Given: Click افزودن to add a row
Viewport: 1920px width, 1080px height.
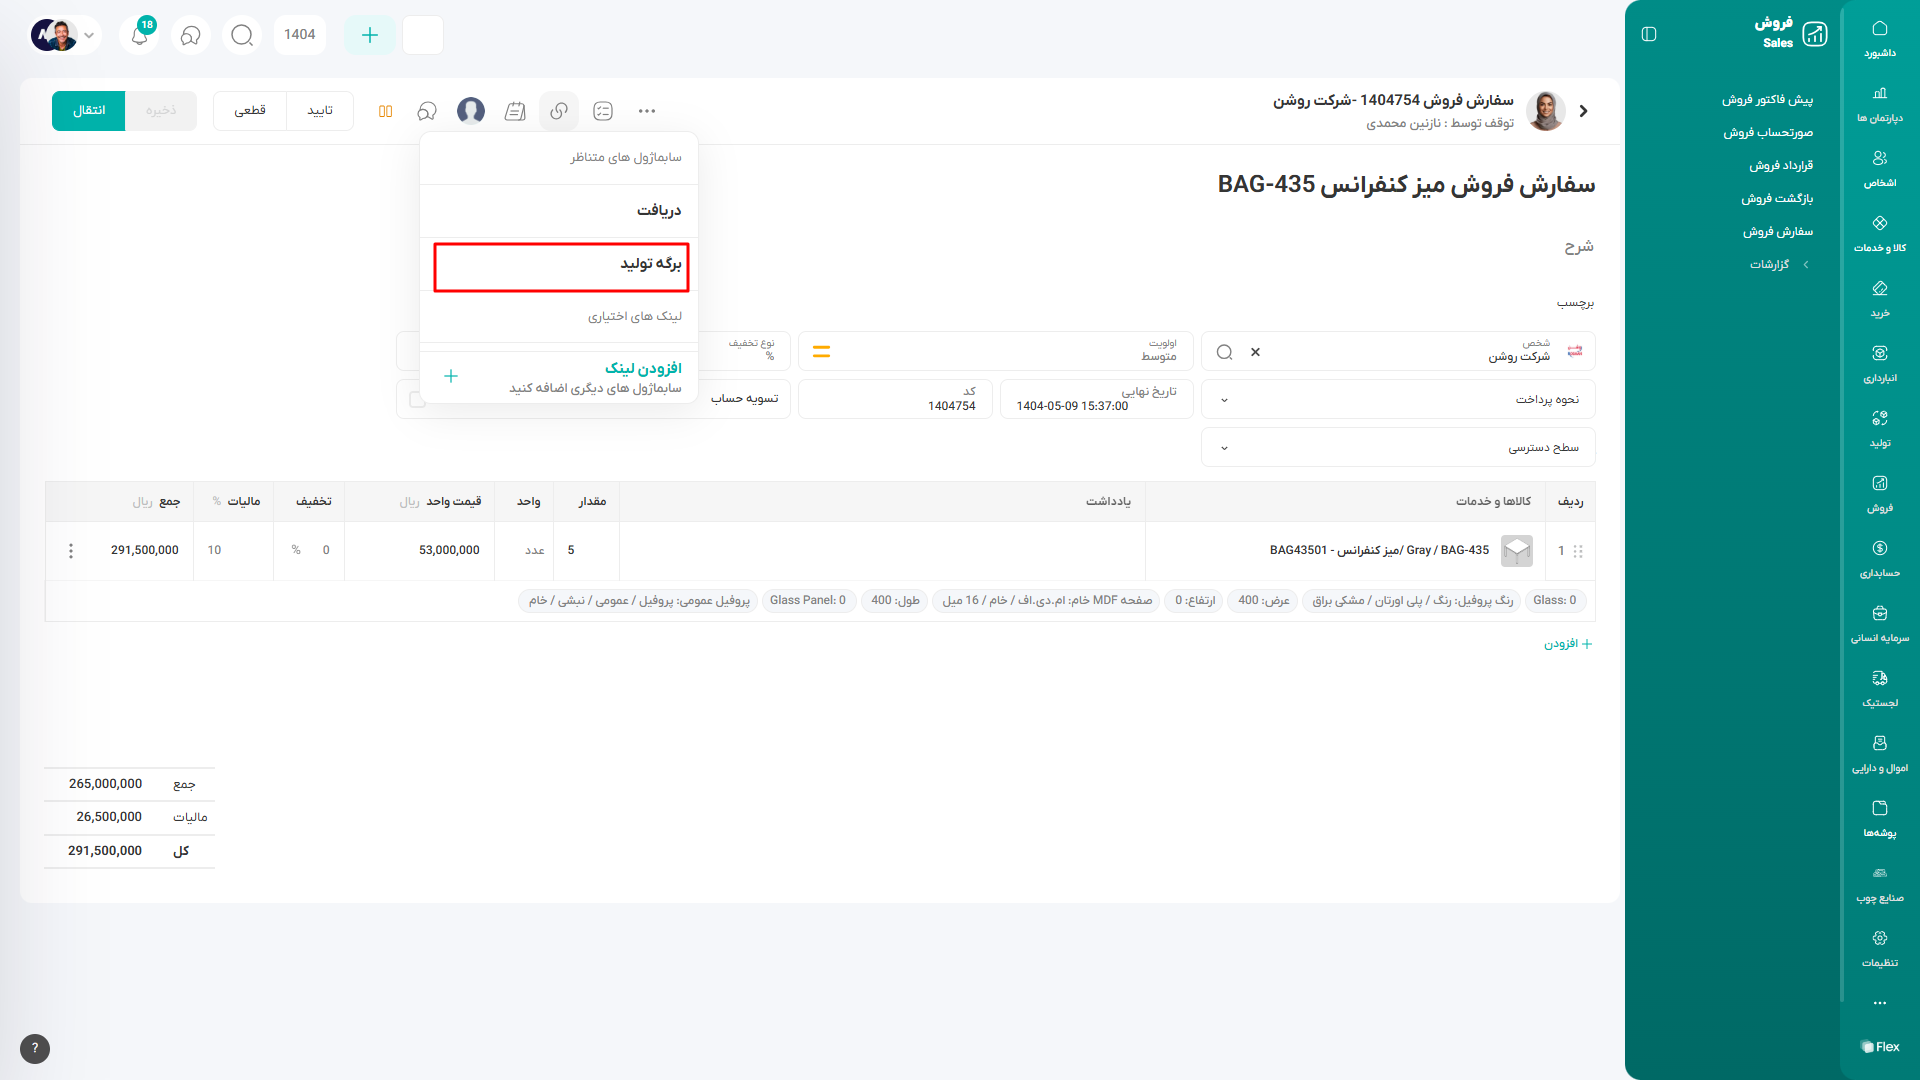Looking at the screenshot, I should point(1567,644).
